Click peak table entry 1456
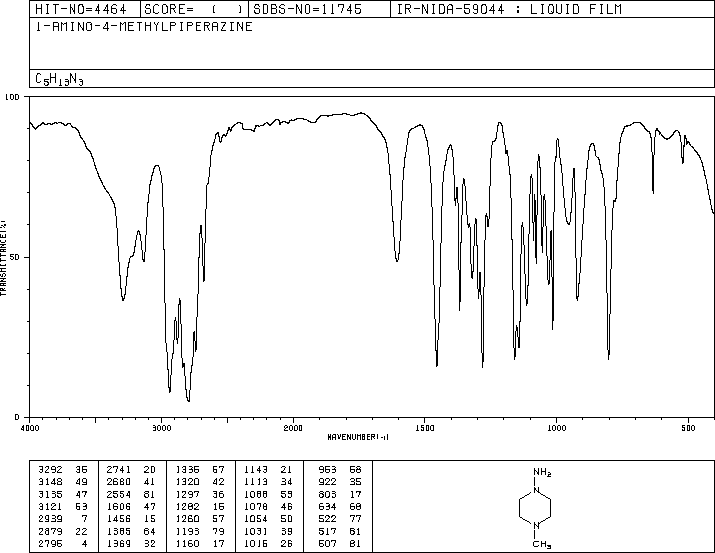 pyautogui.click(x=119, y=519)
